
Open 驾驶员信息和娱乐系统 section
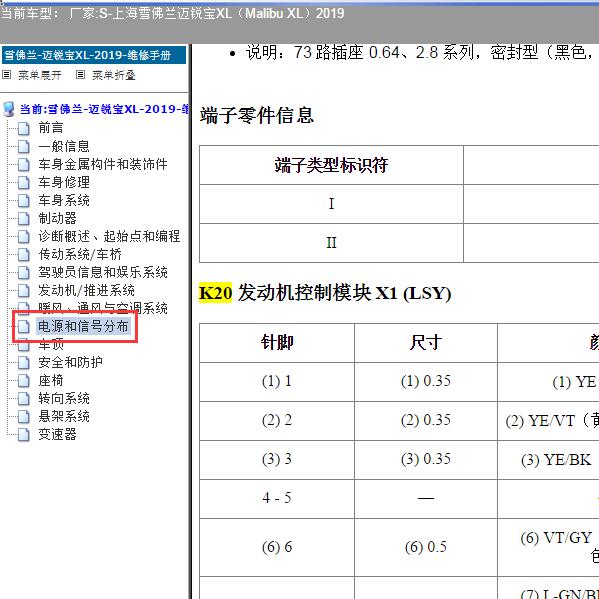pos(103,272)
